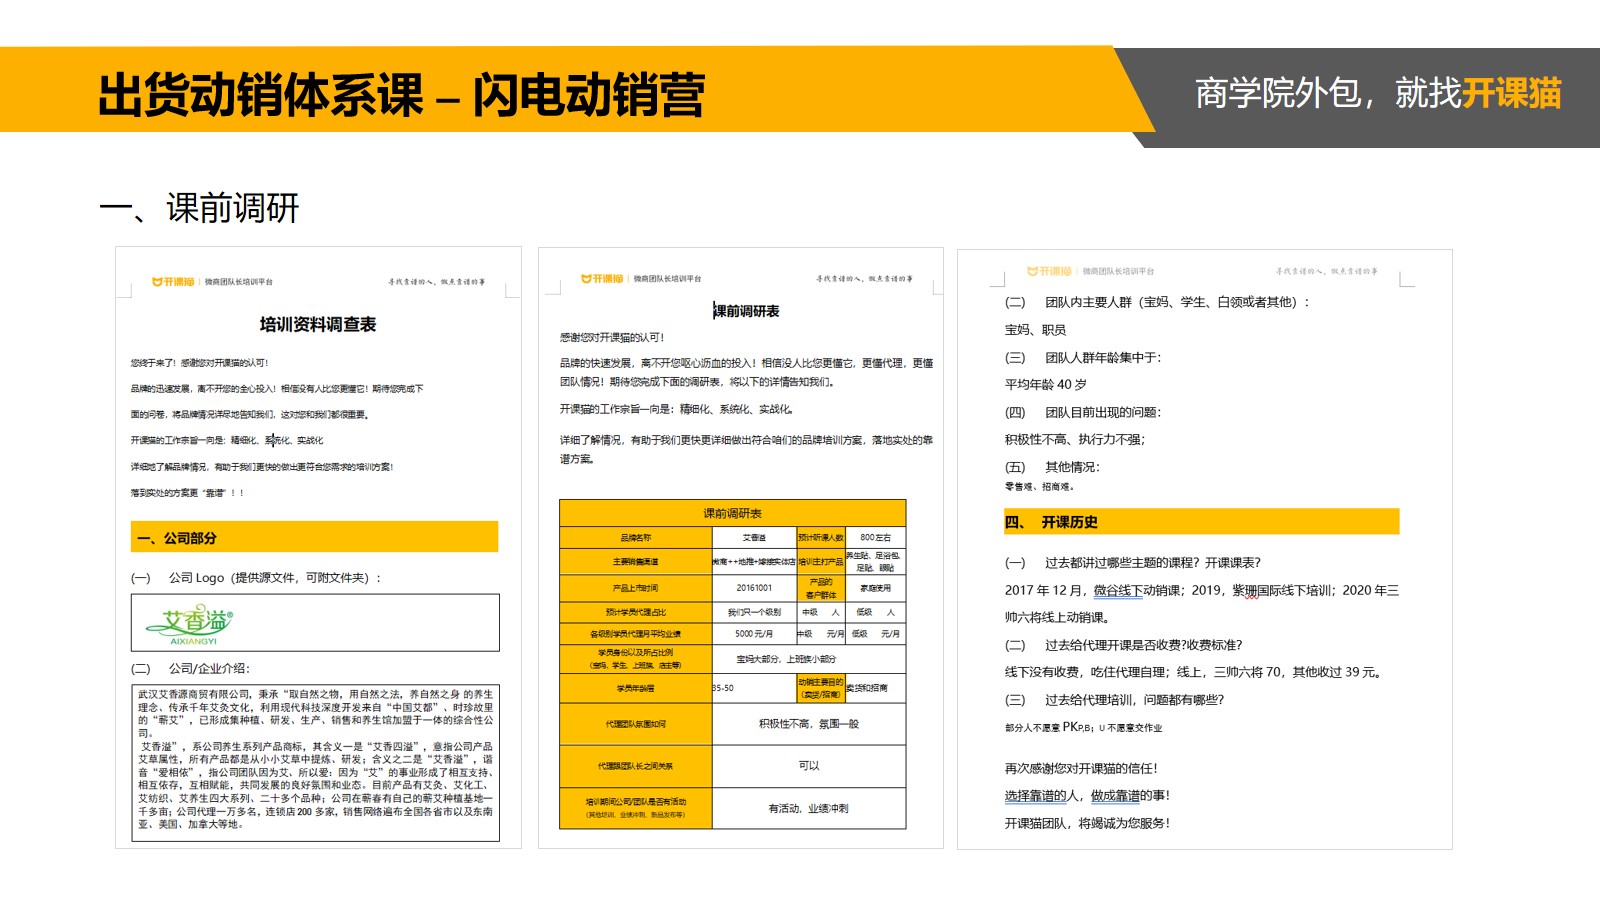Click the 家庭使用 cell in the table
This screenshot has height=900, width=1600.
876,588
